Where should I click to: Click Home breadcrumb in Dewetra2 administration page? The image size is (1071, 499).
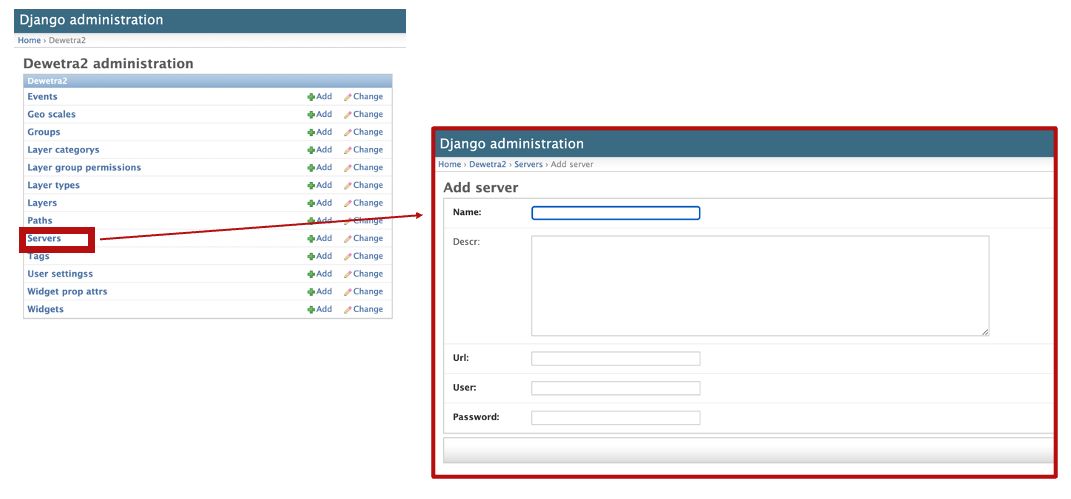(29, 40)
